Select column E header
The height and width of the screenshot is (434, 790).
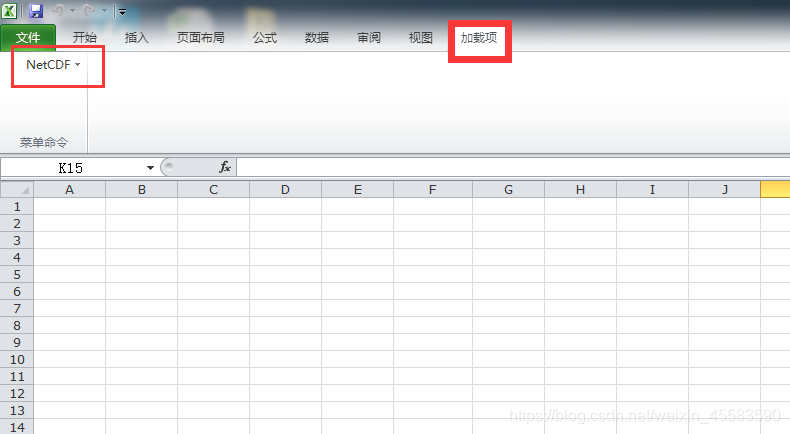coord(358,190)
